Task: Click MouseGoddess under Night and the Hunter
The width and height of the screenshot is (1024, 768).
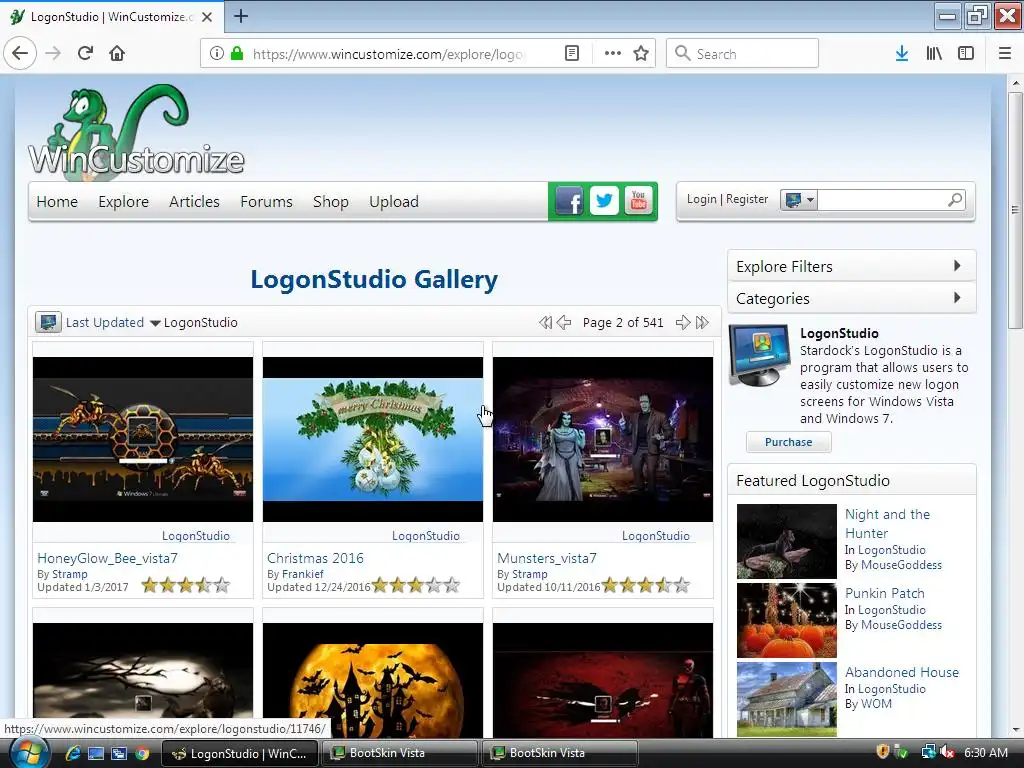Action: [901, 565]
